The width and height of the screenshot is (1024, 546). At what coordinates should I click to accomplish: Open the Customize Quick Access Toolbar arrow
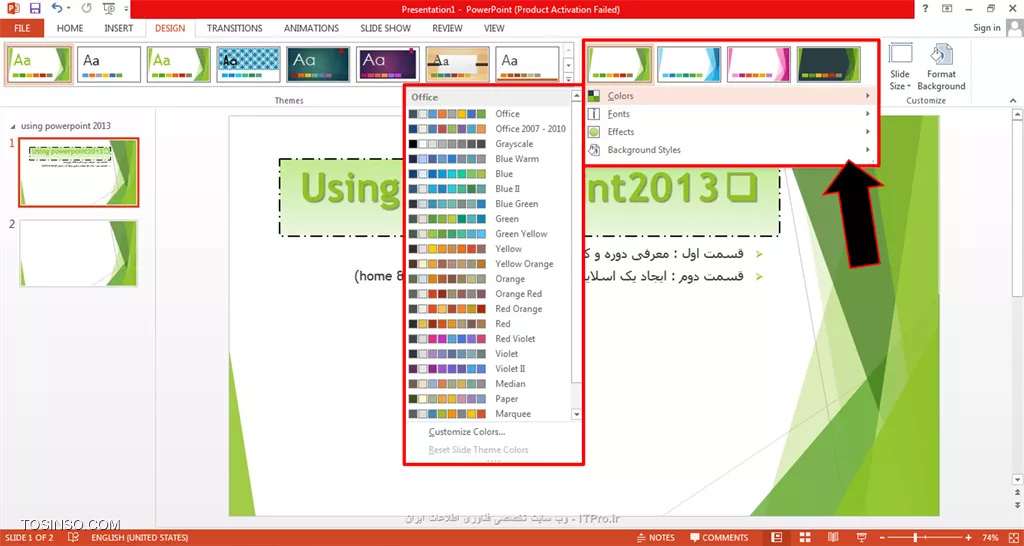coord(124,9)
